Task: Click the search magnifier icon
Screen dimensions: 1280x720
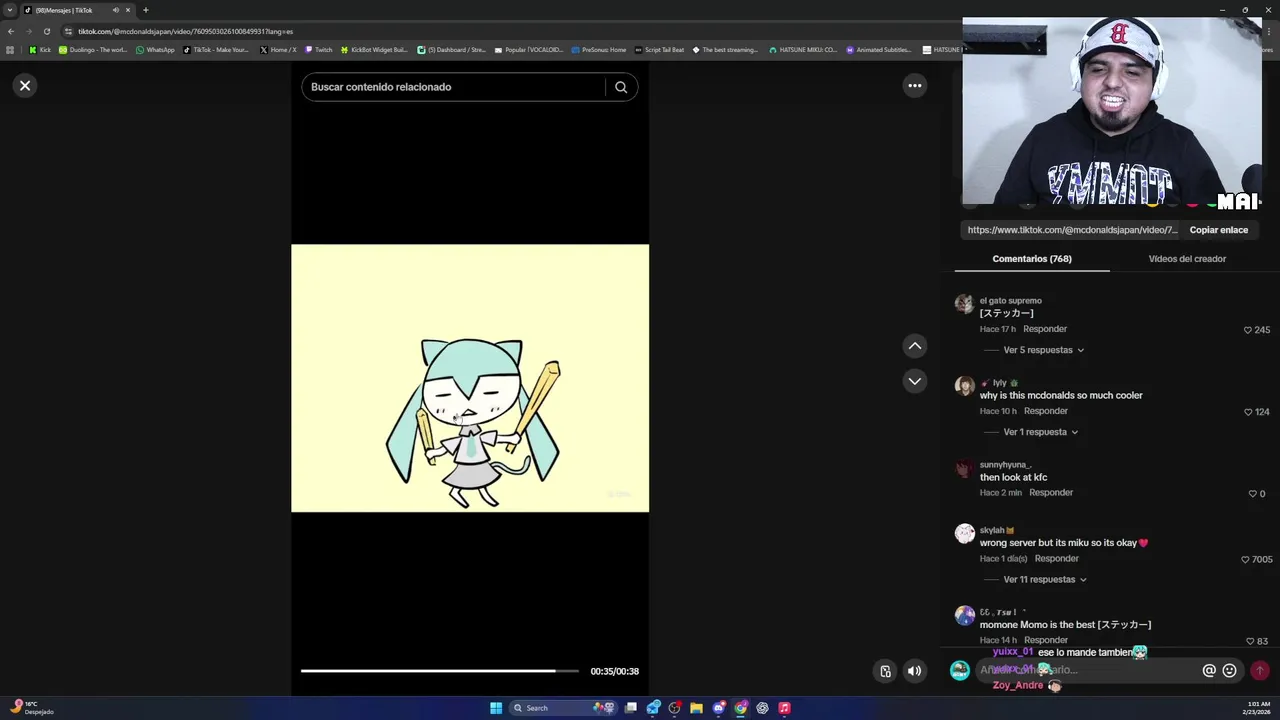Action: pyautogui.click(x=621, y=87)
